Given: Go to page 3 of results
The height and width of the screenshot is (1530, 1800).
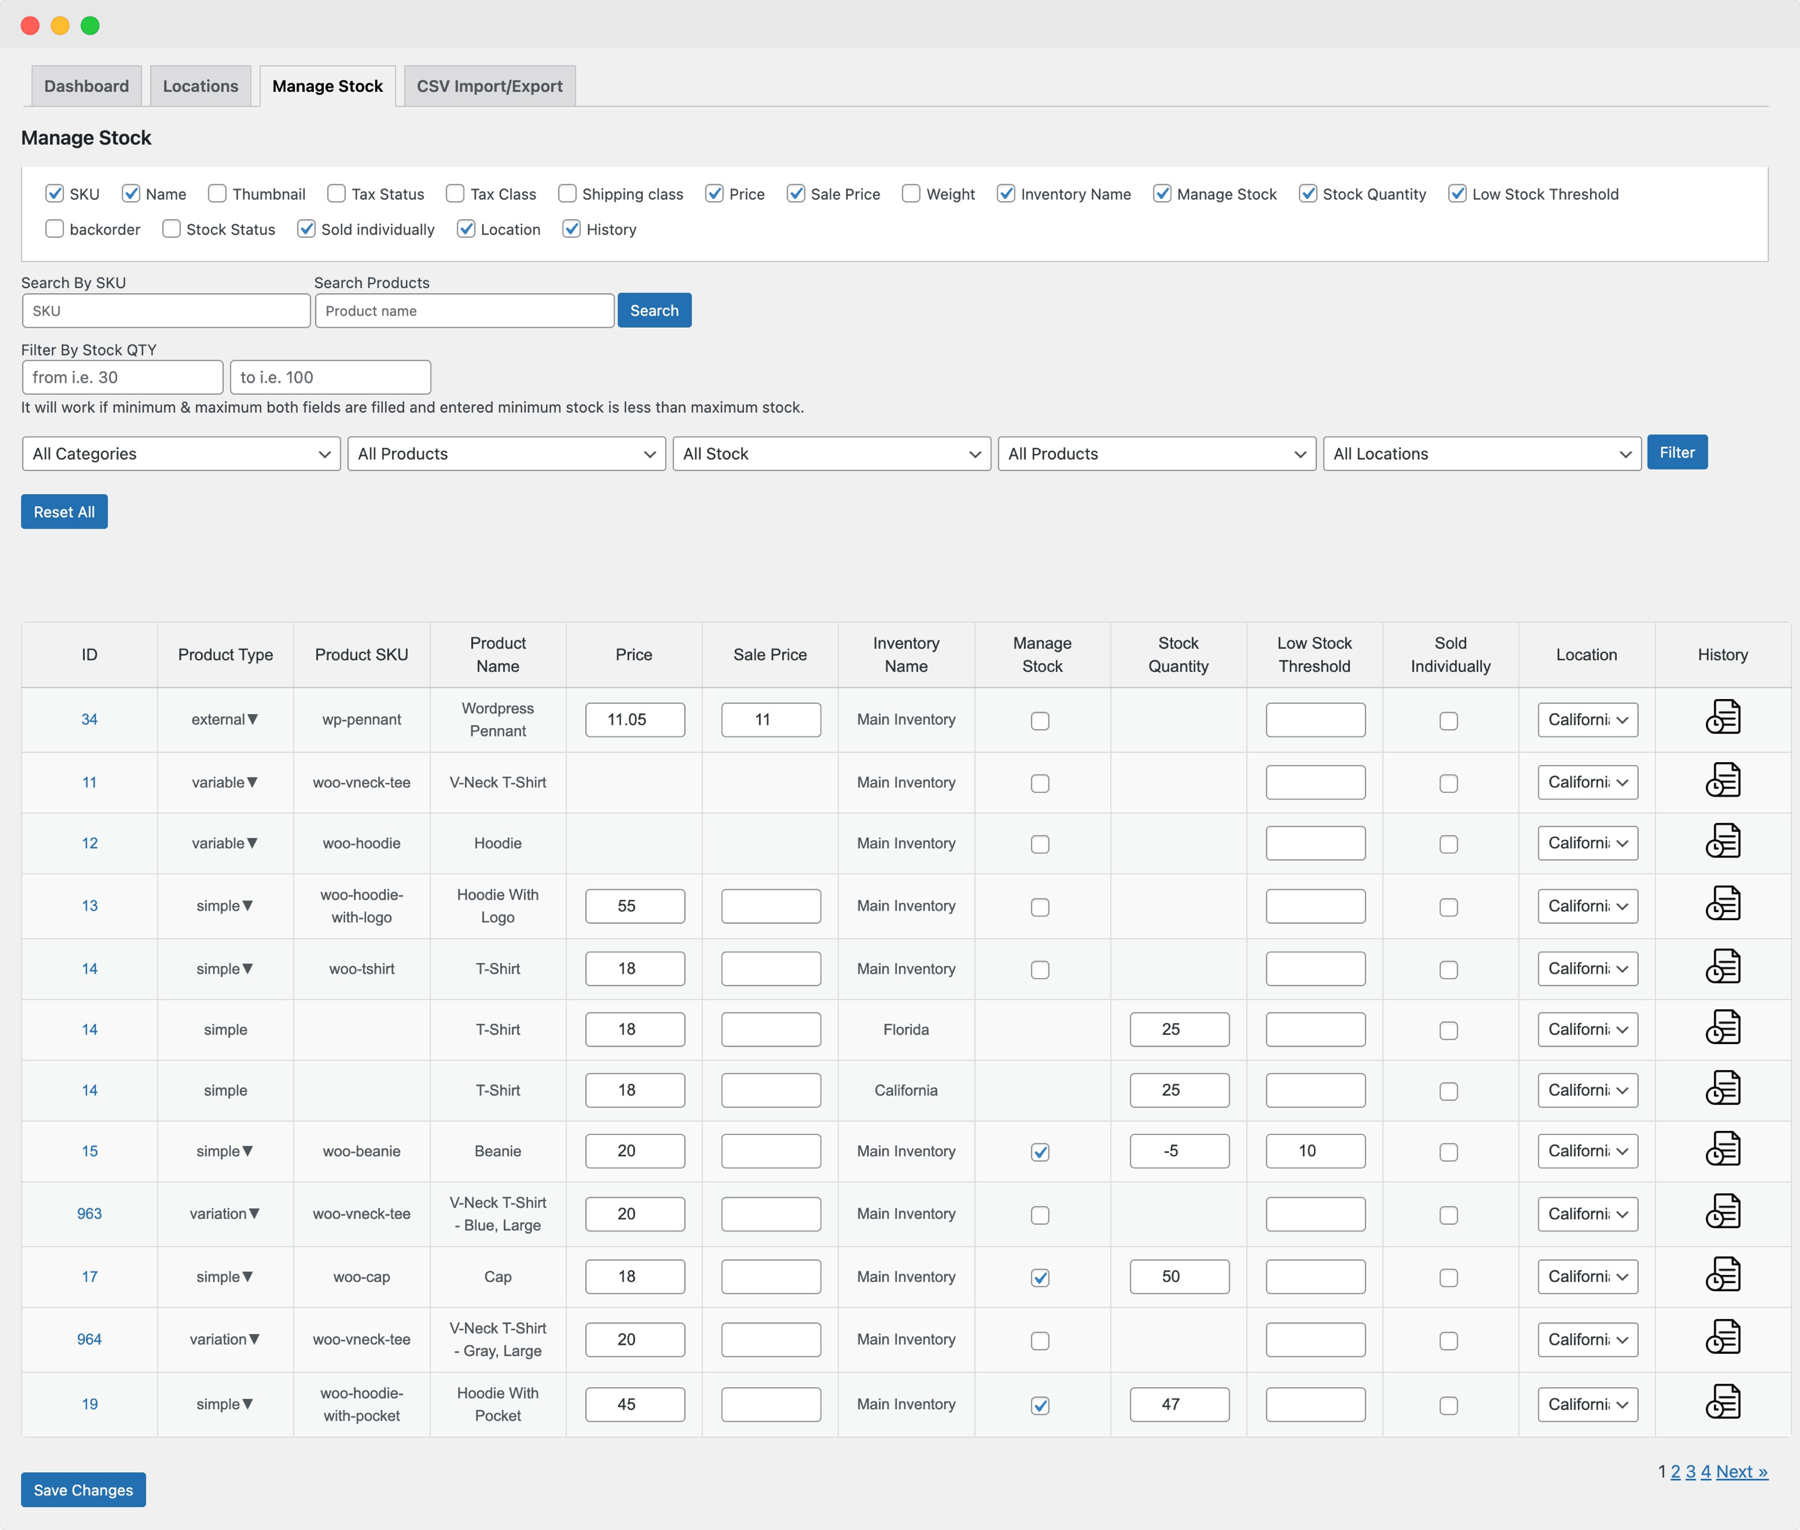Looking at the screenshot, I should click(1690, 1471).
